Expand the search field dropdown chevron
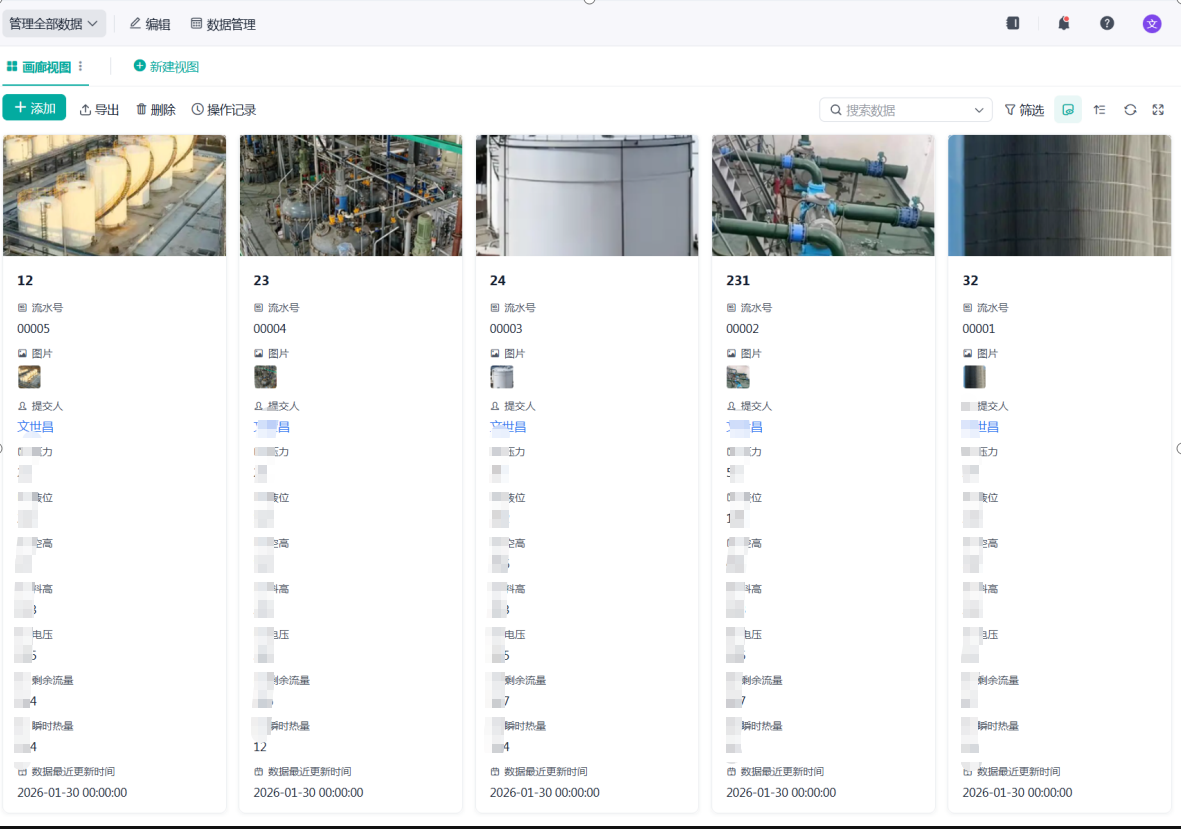Image resolution: width=1181 pixels, height=829 pixels. click(978, 110)
